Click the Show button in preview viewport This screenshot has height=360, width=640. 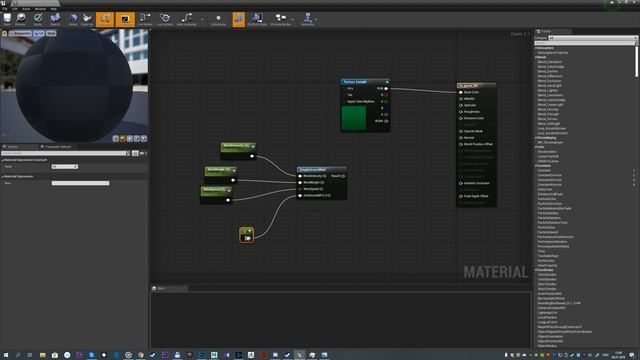[51, 33]
